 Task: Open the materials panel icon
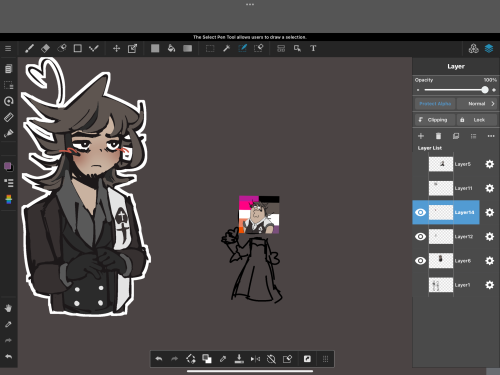[473, 49]
